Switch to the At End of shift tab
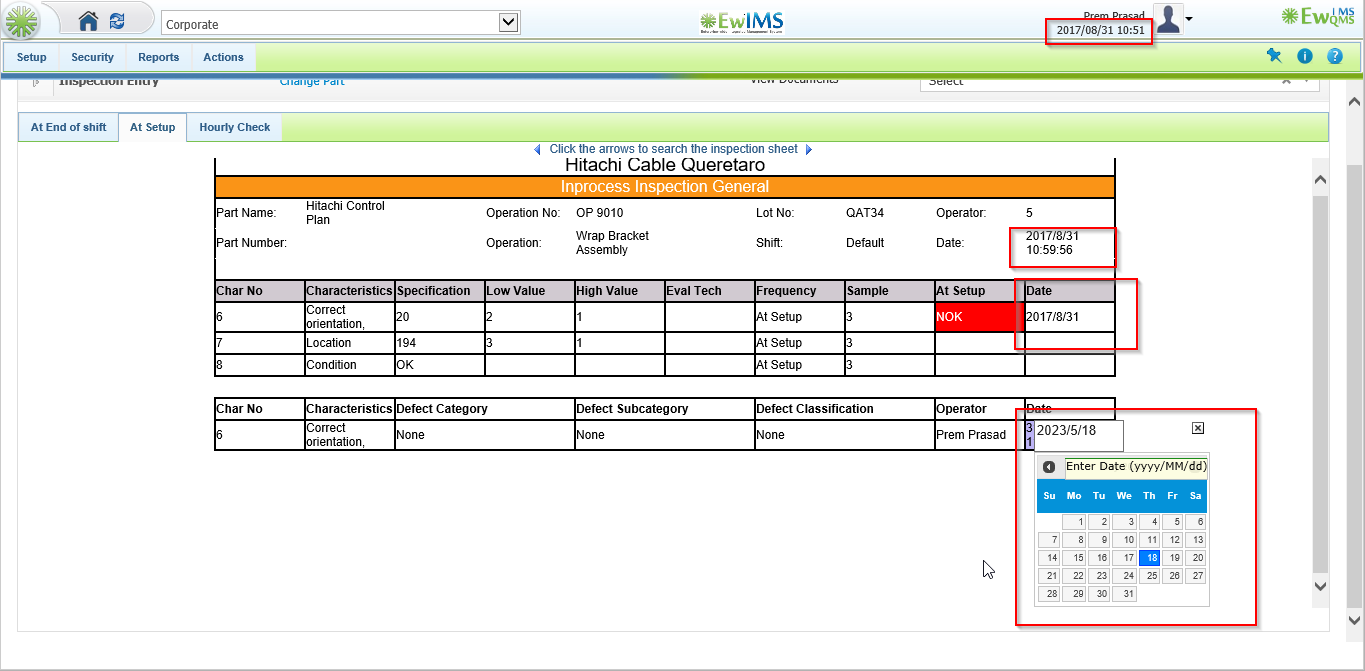This screenshot has width=1365, height=671. pyautogui.click(x=68, y=127)
